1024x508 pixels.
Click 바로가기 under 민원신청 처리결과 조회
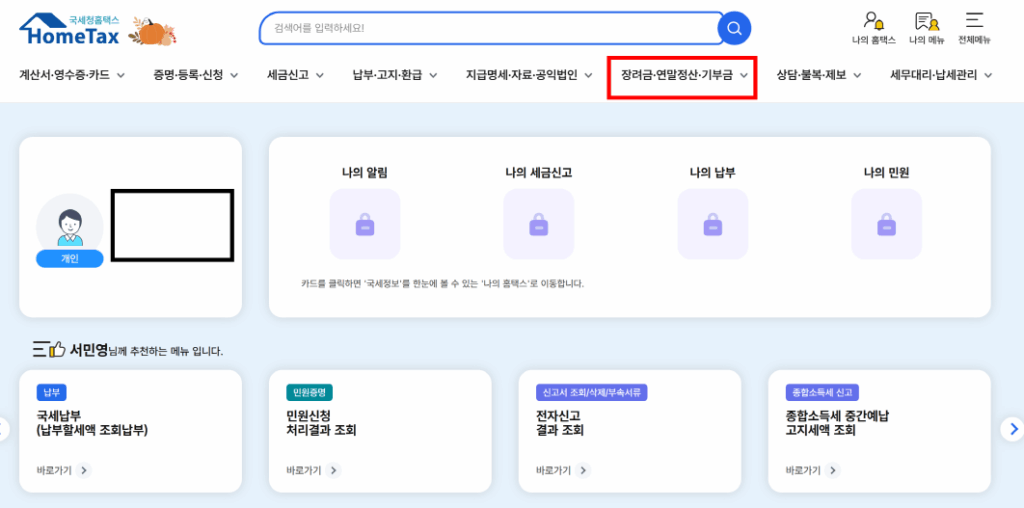313,470
